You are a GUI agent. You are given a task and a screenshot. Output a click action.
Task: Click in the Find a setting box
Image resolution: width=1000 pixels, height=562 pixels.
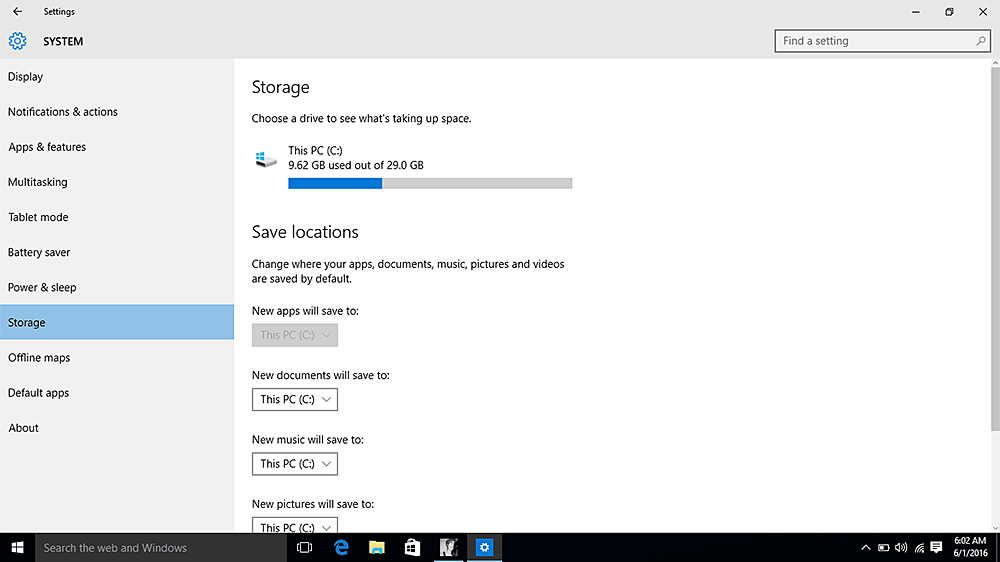(882, 41)
